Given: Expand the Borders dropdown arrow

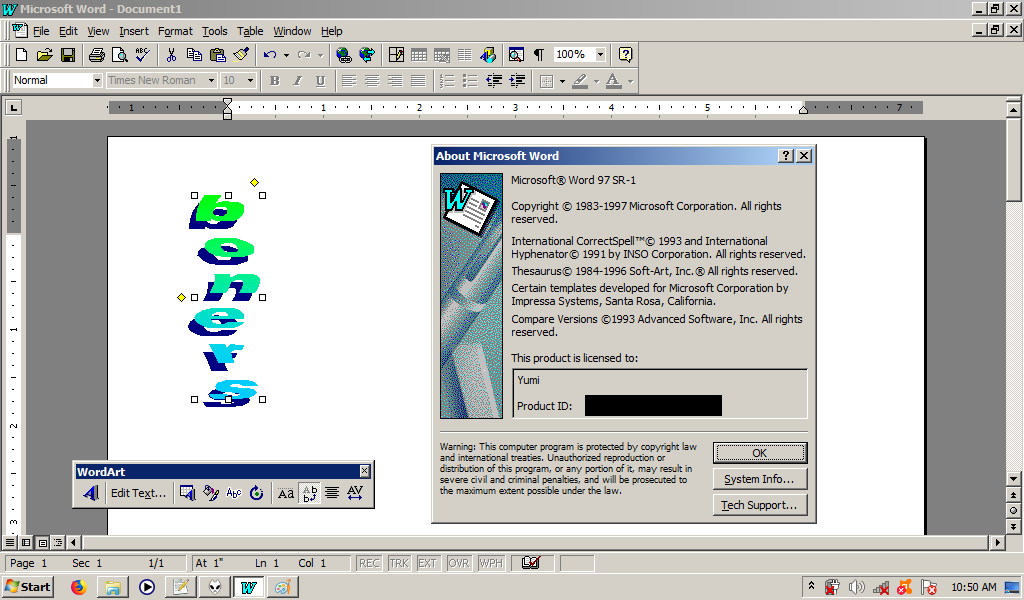Looking at the screenshot, I should coord(562,81).
